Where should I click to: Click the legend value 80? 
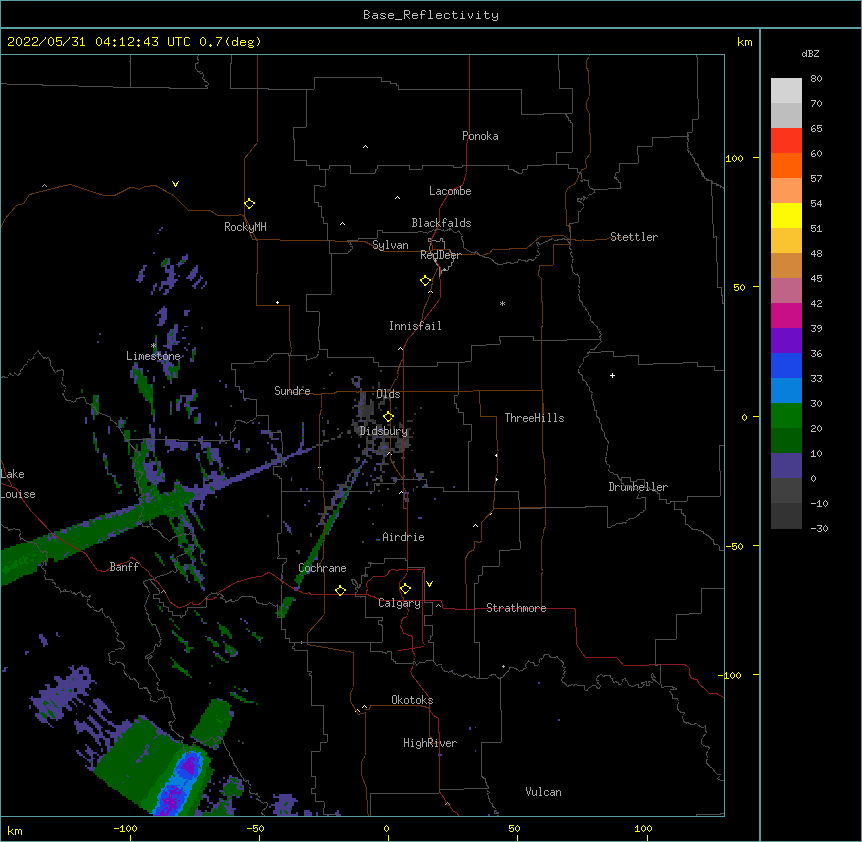click(816, 79)
